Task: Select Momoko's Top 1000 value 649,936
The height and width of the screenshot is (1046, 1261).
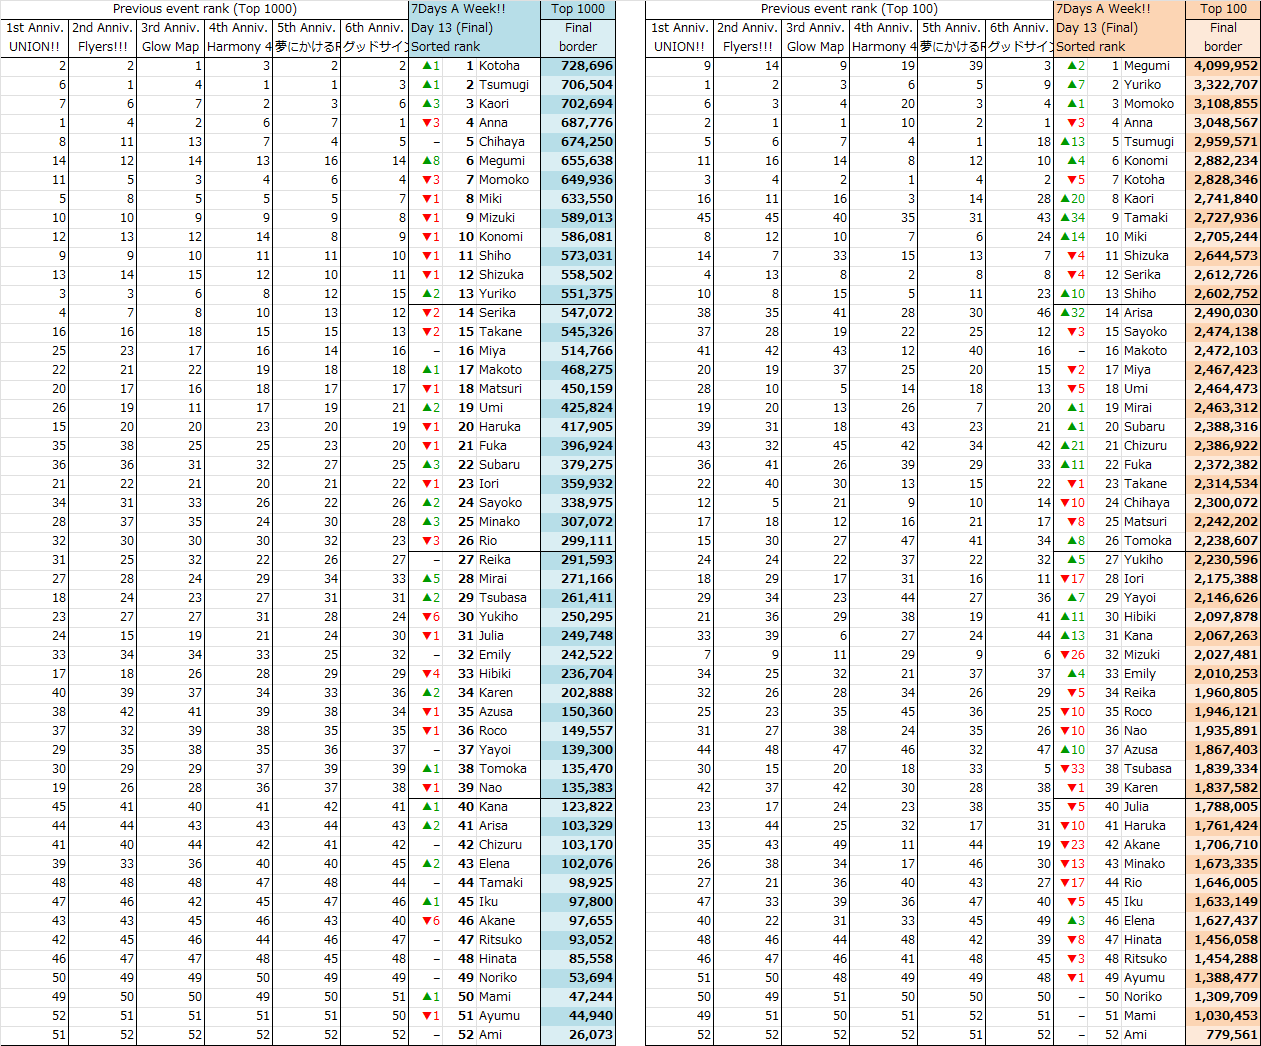Action: tap(578, 180)
